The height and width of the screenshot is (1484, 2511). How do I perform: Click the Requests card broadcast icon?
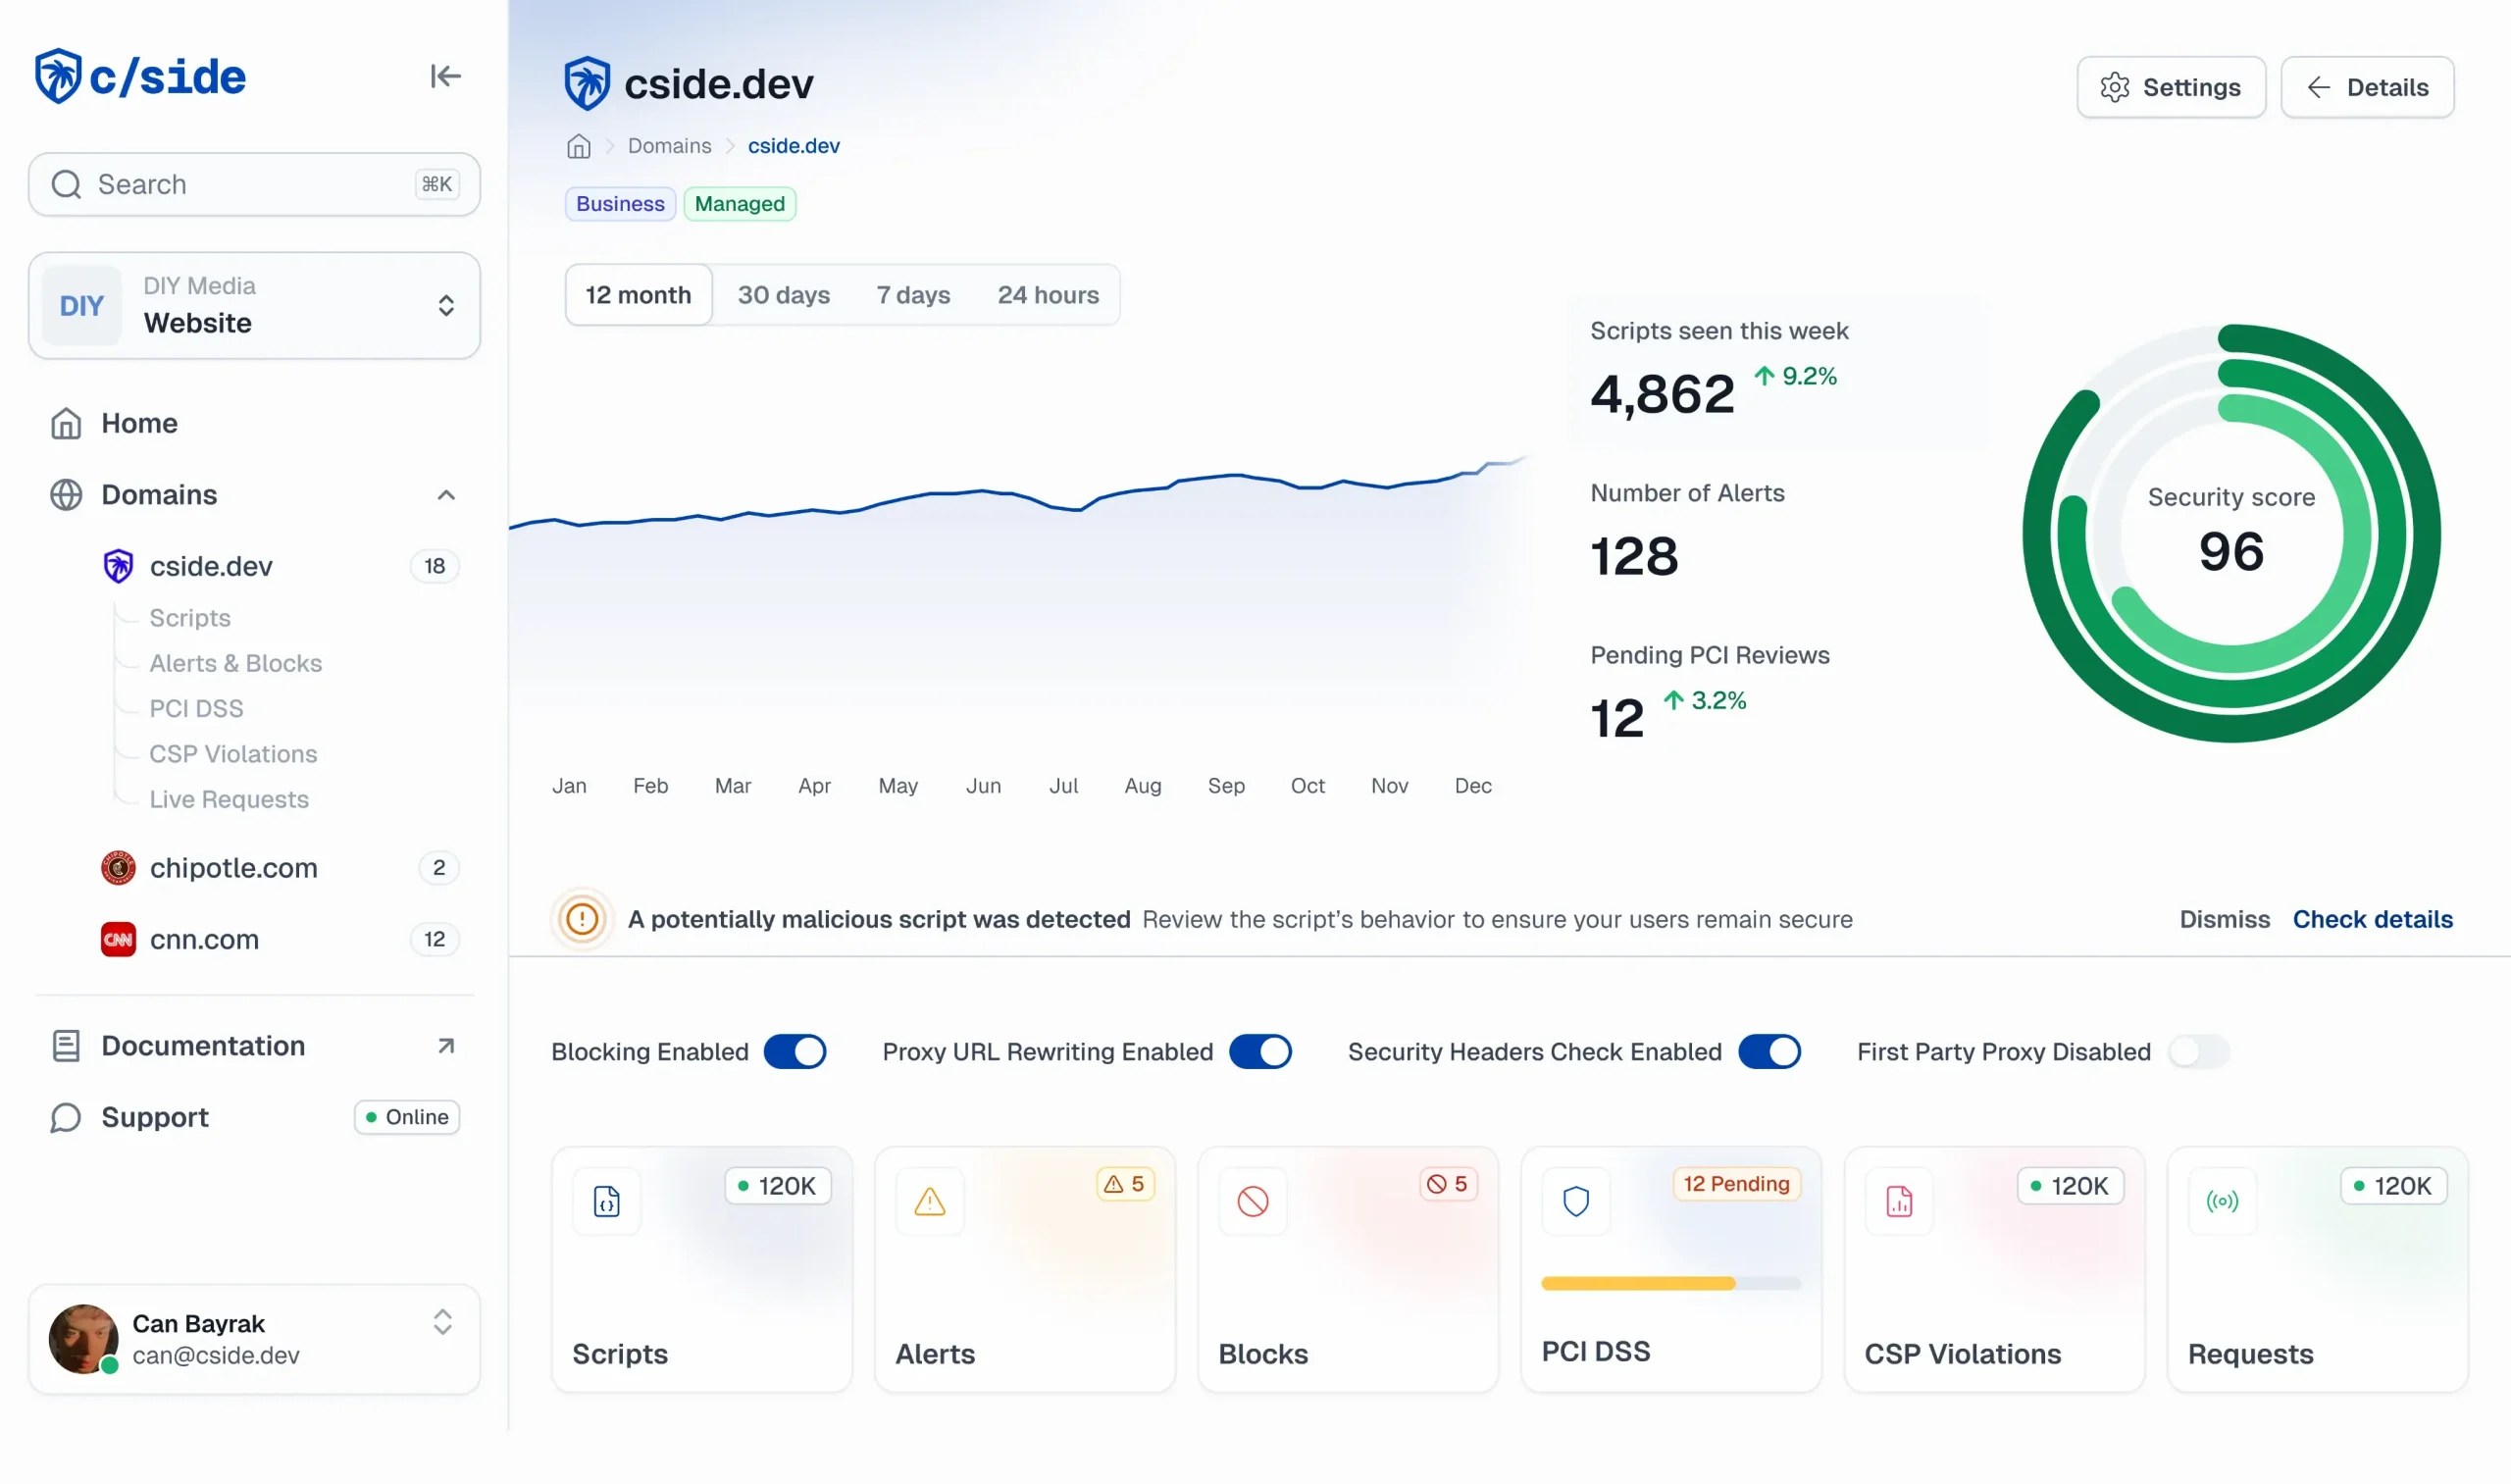pyautogui.click(x=2221, y=1200)
